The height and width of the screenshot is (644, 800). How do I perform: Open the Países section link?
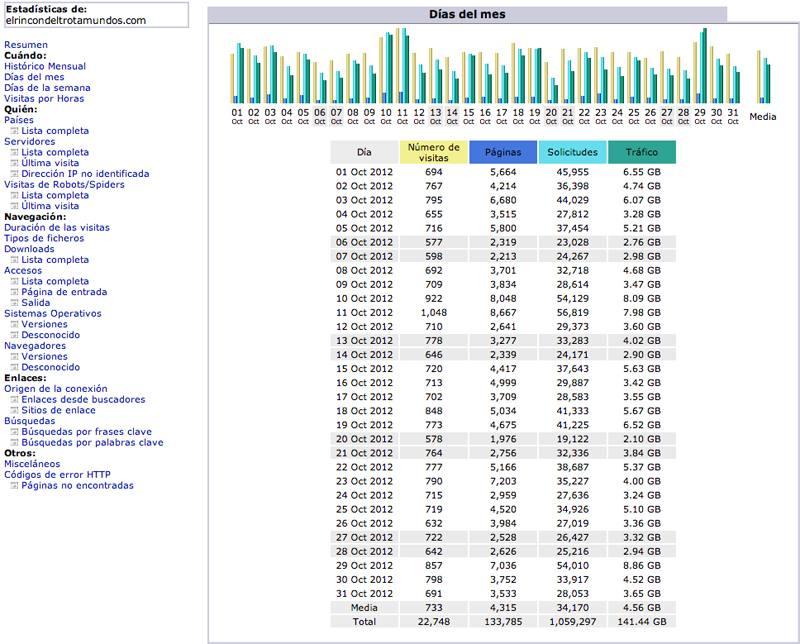click(x=19, y=120)
